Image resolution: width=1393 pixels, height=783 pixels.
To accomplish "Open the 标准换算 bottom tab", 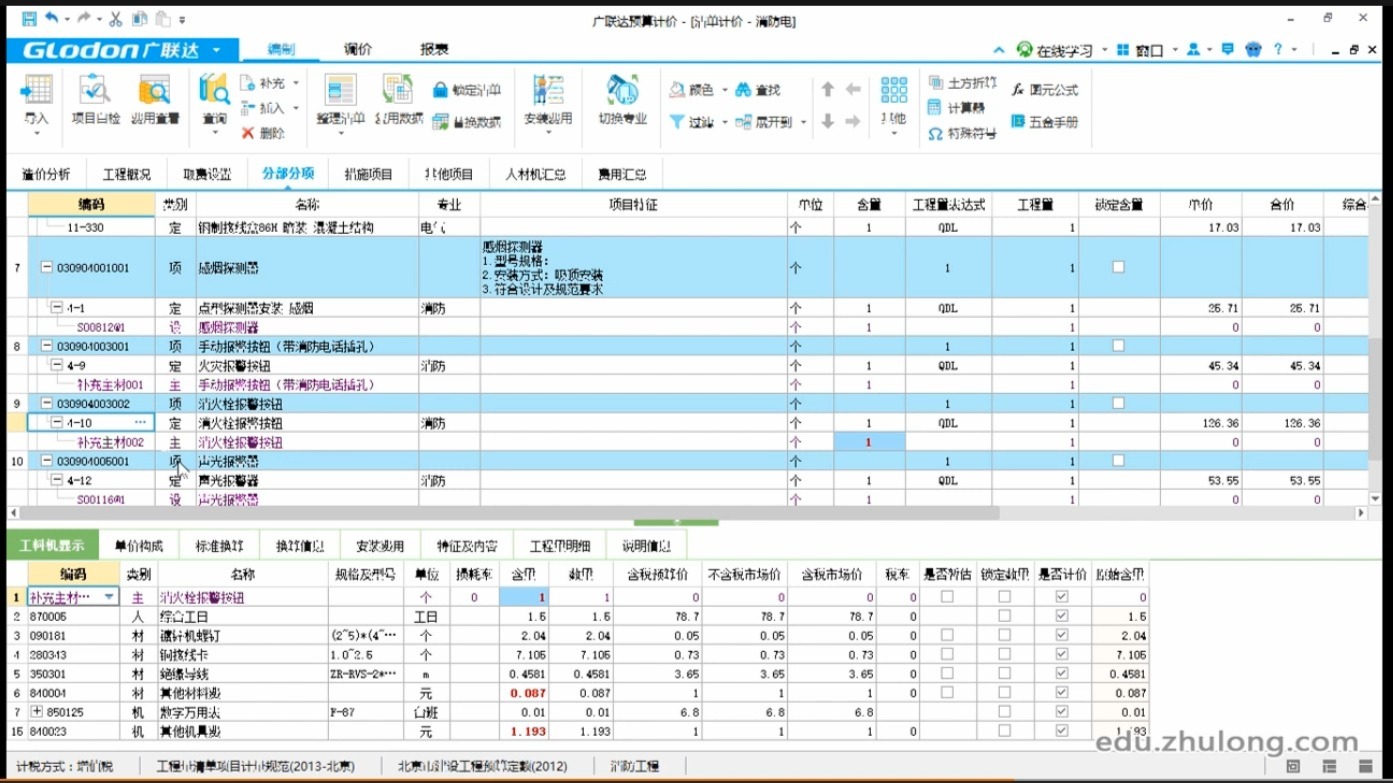I will point(219,546).
